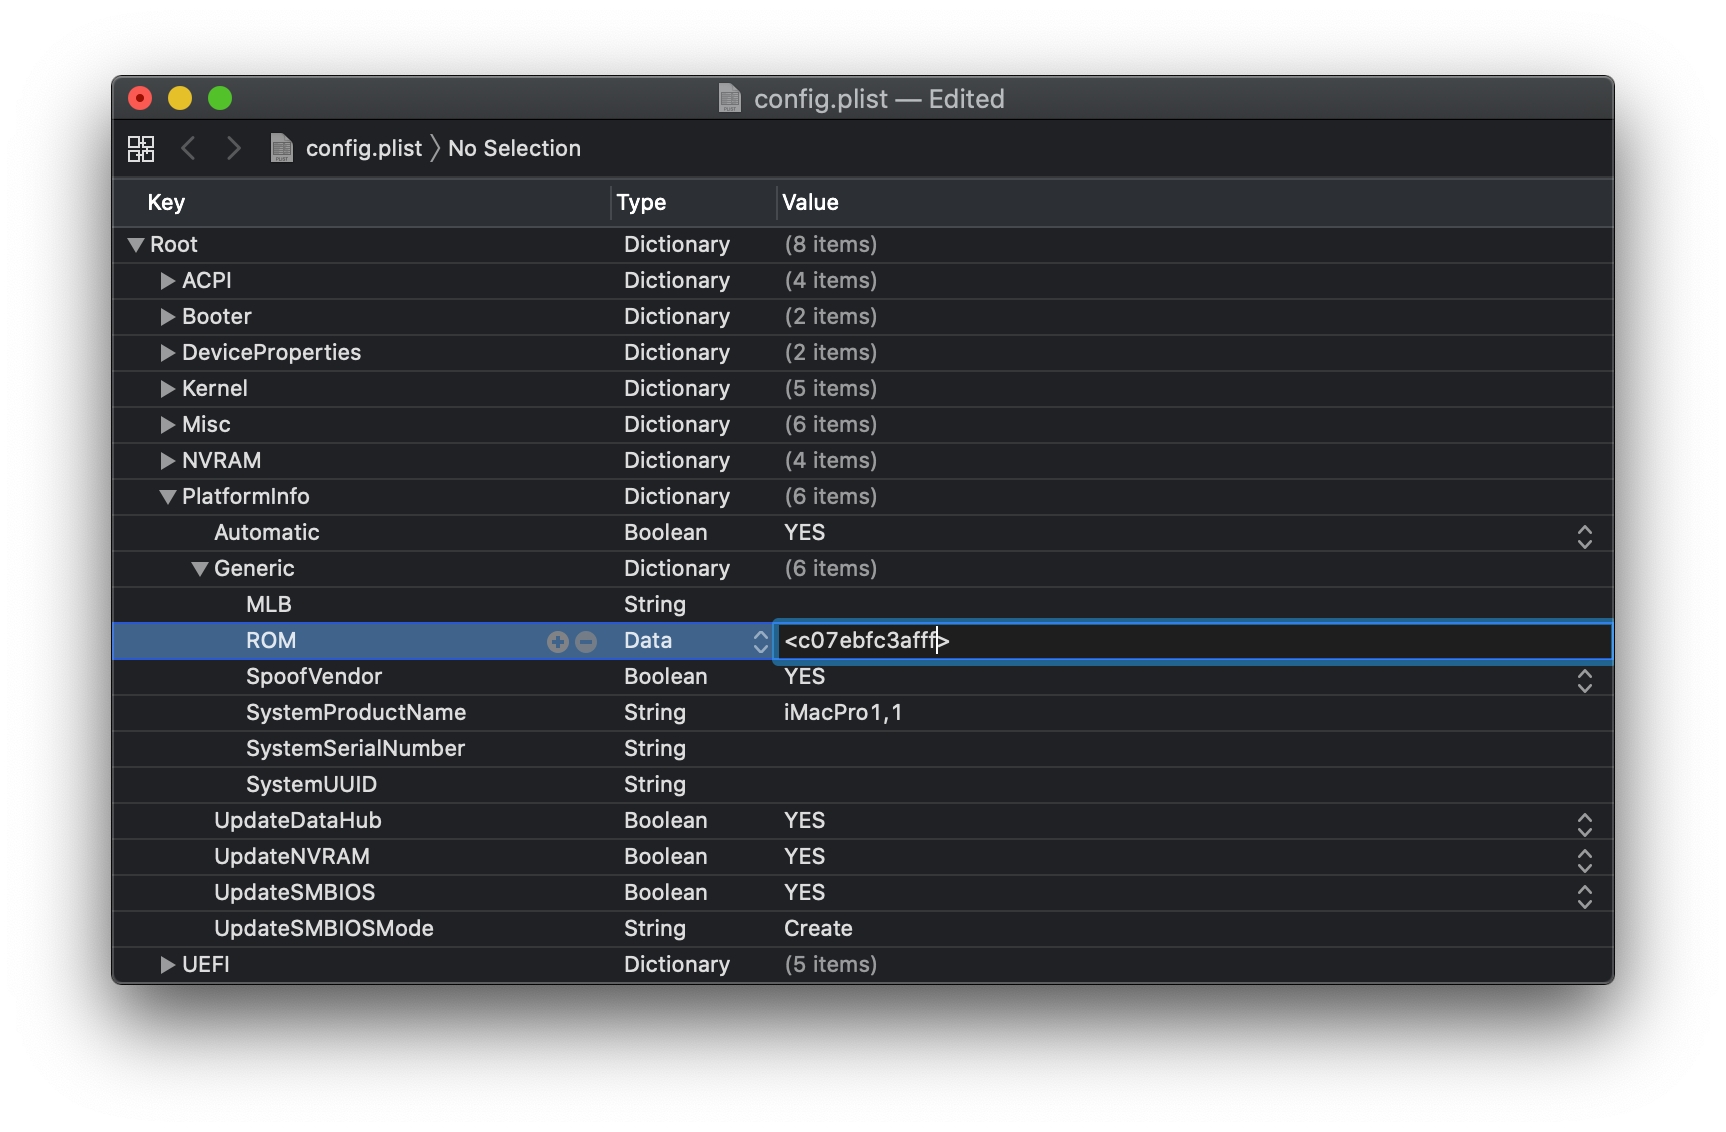Toggle the UpdateDataHub boolean value stepper
The width and height of the screenshot is (1726, 1132).
click(x=1585, y=825)
